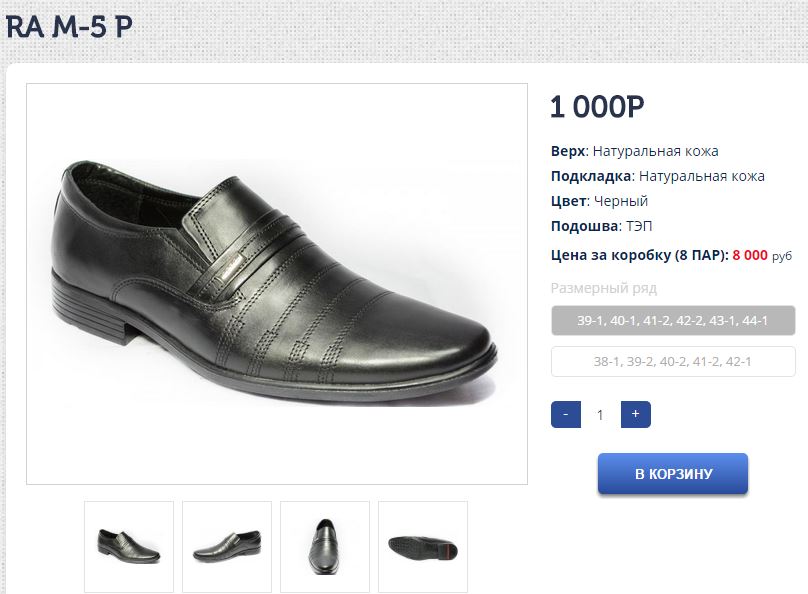808x594 pixels.
Task: Choose size range starting with 38-1
Action: (673, 361)
